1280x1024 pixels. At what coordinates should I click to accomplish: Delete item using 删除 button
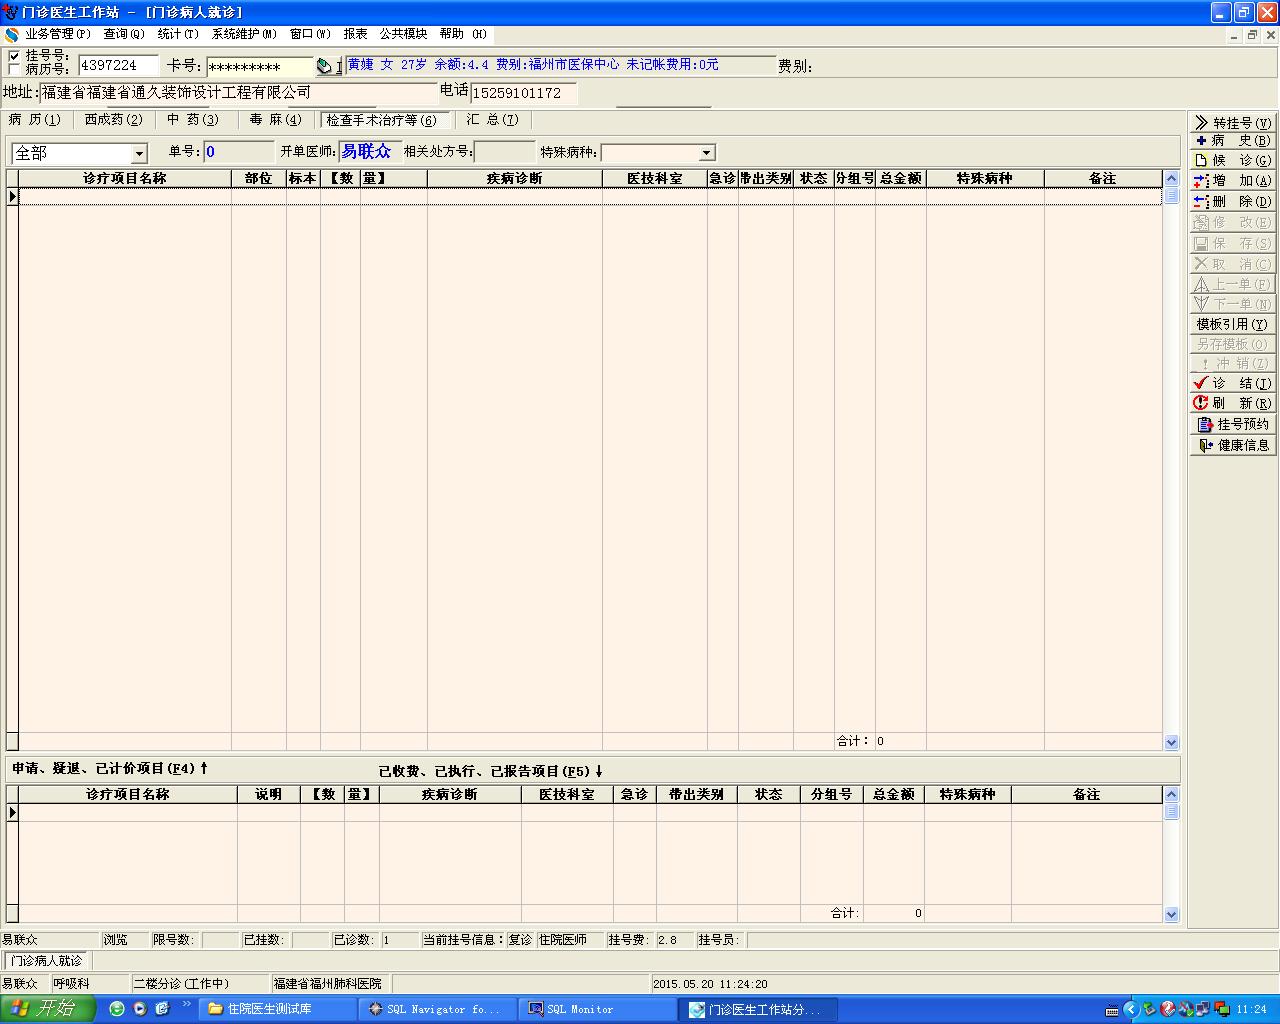[1232, 201]
